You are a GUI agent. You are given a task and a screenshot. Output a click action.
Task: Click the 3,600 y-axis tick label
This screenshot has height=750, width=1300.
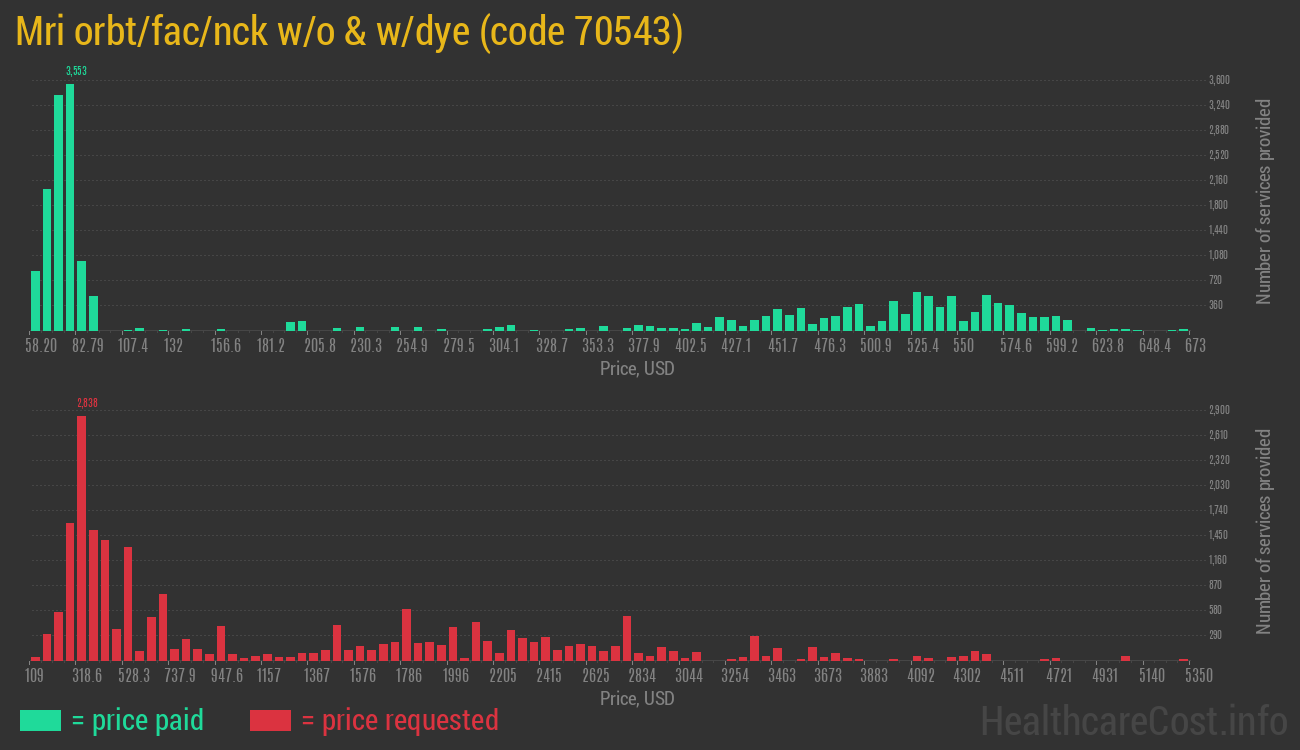coord(1218,80)
